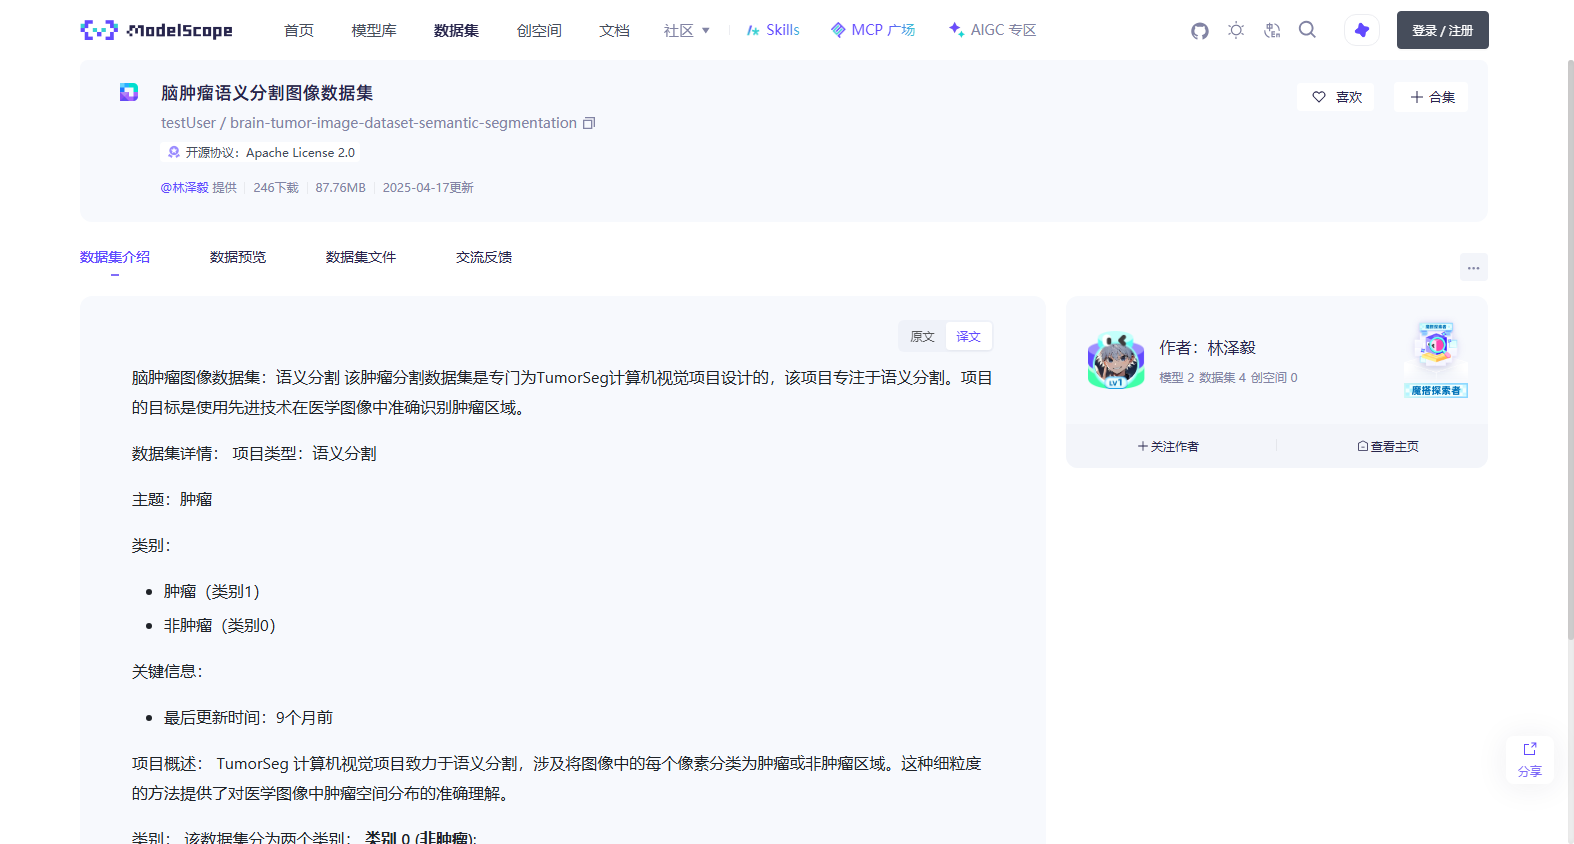Screen dimensions: 1574x844
Task: Follow author via 关注作者
Action: point(1168,446)
